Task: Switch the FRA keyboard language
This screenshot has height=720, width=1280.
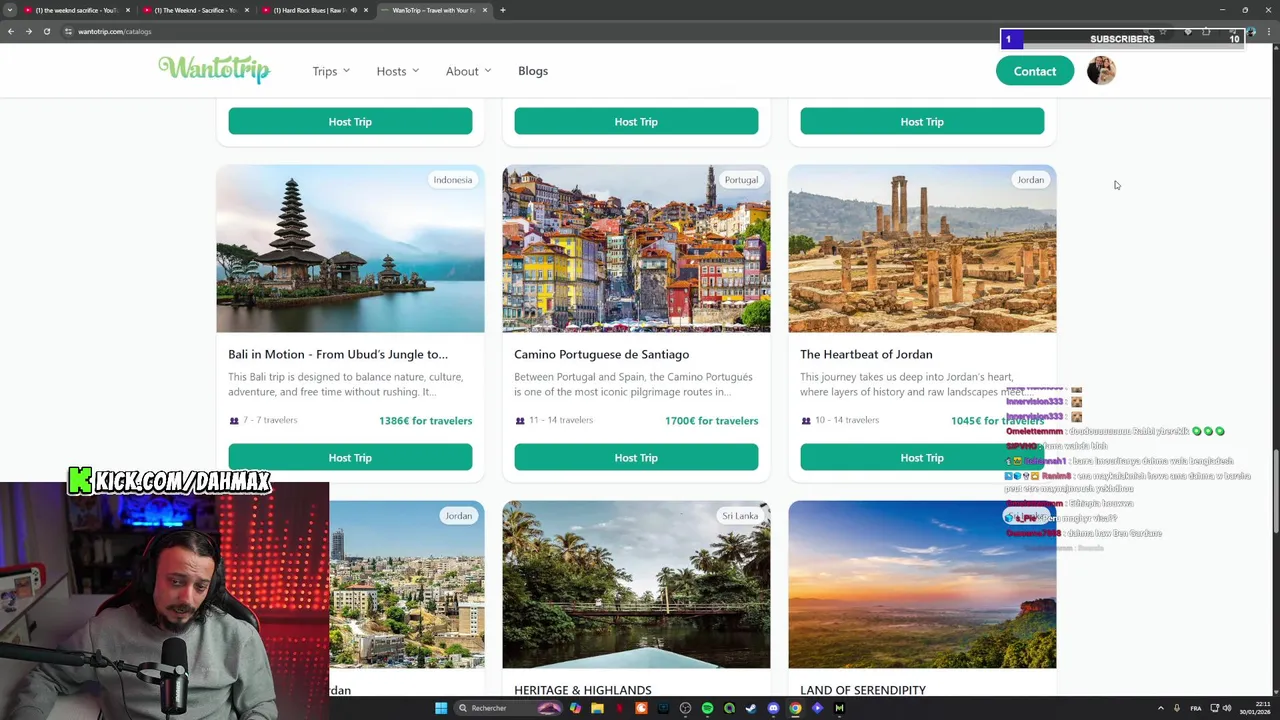Action: [1196, 708]
